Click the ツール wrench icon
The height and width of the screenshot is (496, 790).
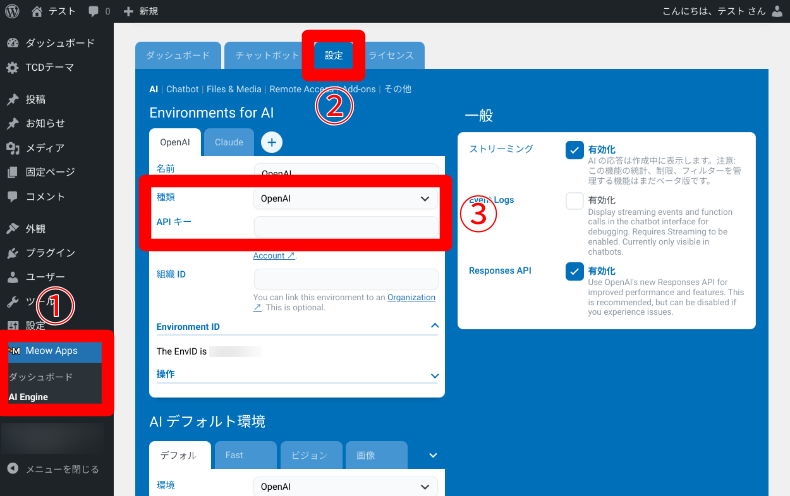click(x=13, y=301)
